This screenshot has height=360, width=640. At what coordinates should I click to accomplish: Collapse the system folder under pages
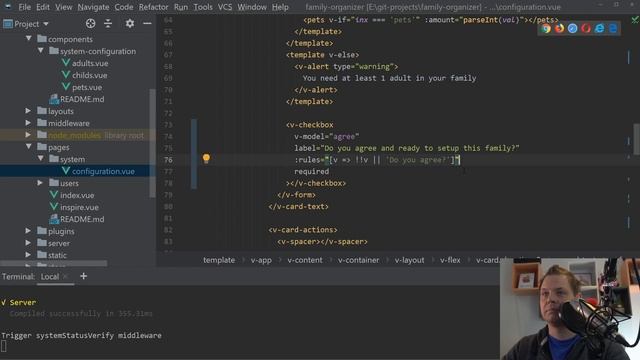[x=40, y=159]
